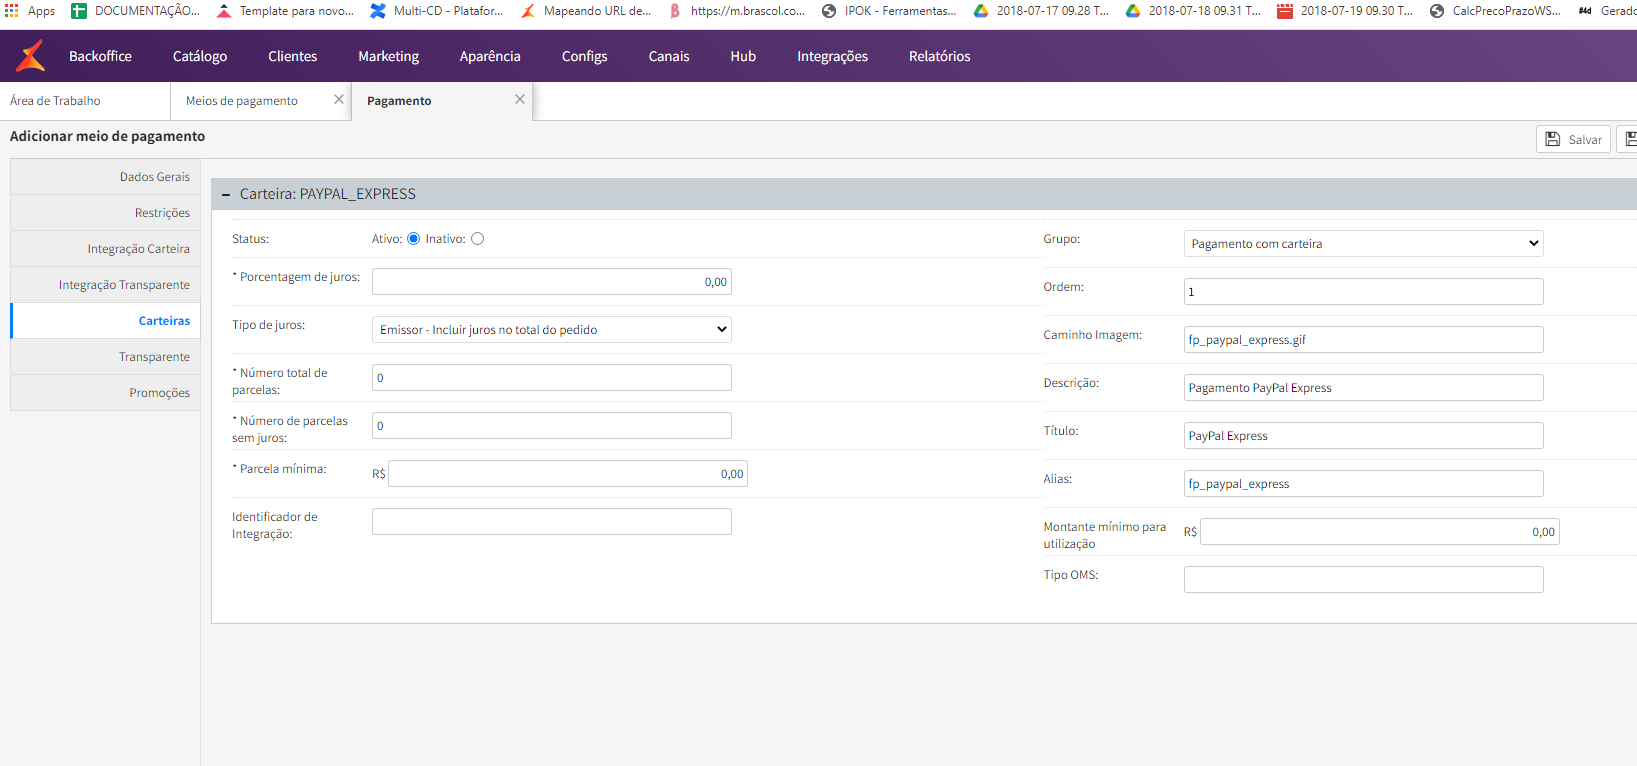Select the Carteiras sidebar item
Image resolution: width=1637 pixels, height=766 pixels.
coord(105,321)
